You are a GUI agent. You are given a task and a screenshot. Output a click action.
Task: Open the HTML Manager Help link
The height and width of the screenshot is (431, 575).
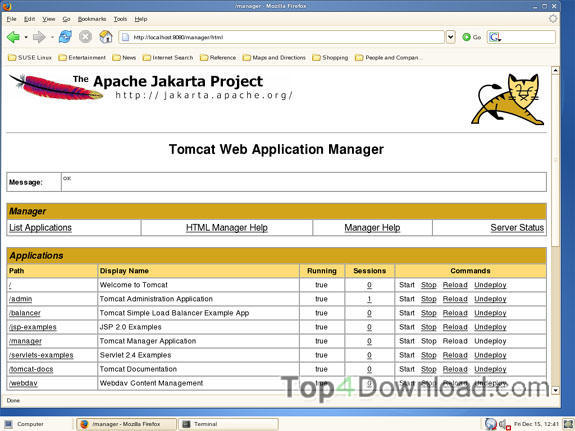click(227, 228)
